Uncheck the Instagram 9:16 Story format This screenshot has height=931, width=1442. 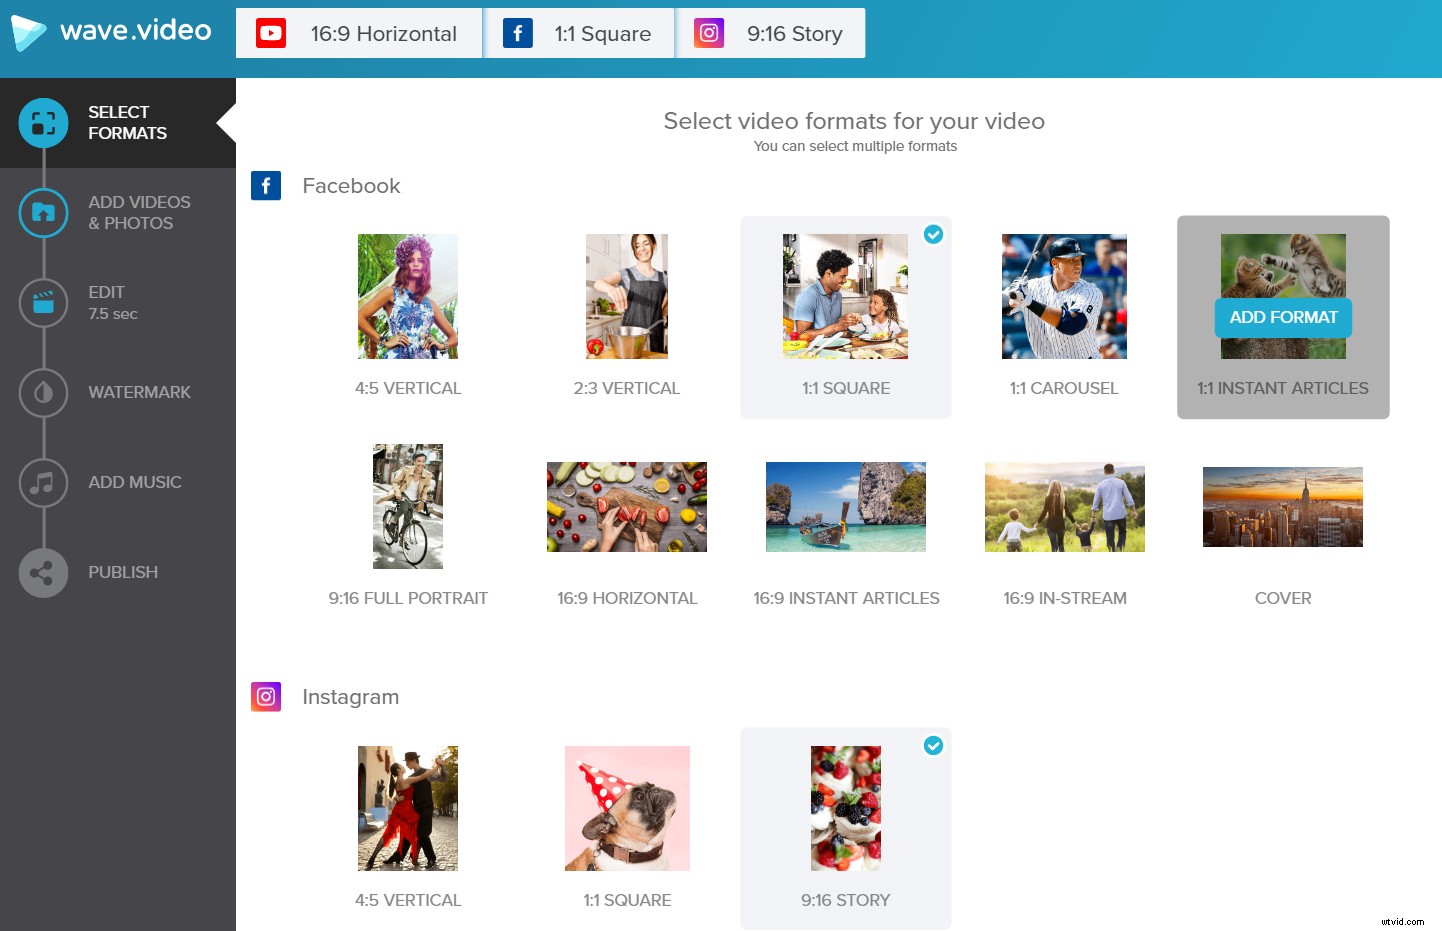click(x=933, y=745)
